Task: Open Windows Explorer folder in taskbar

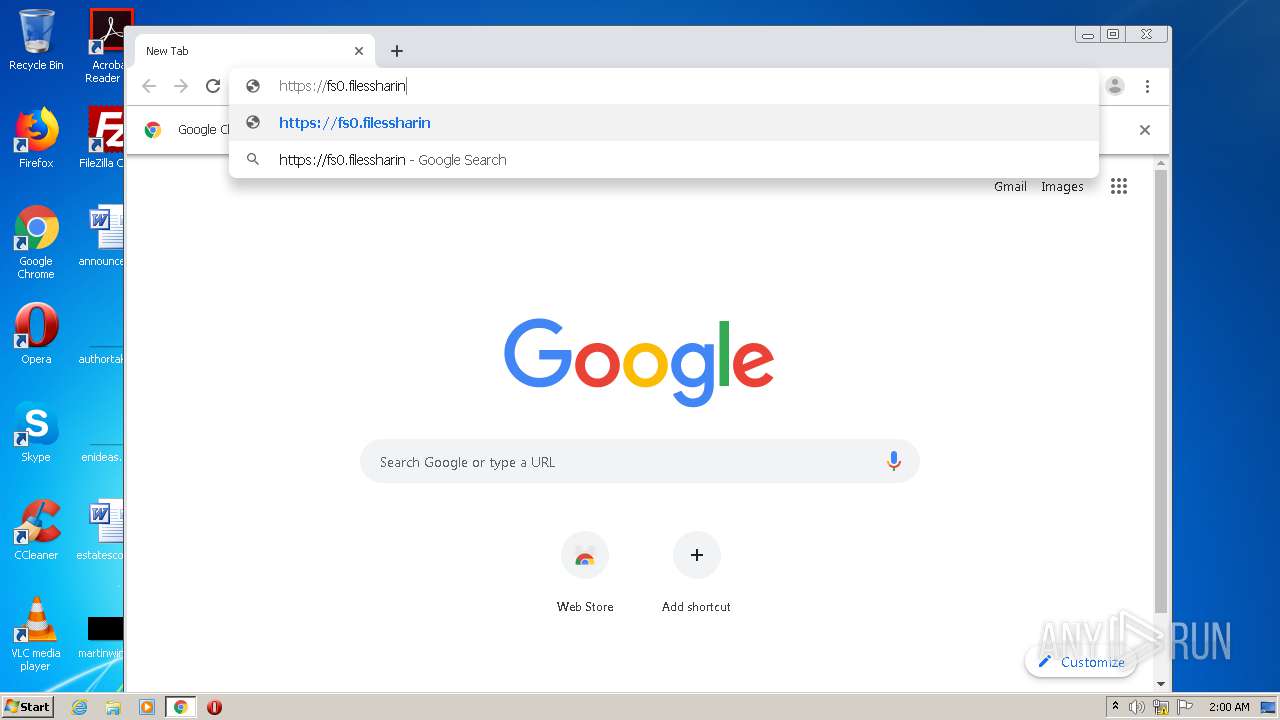Action: point(113,707)
